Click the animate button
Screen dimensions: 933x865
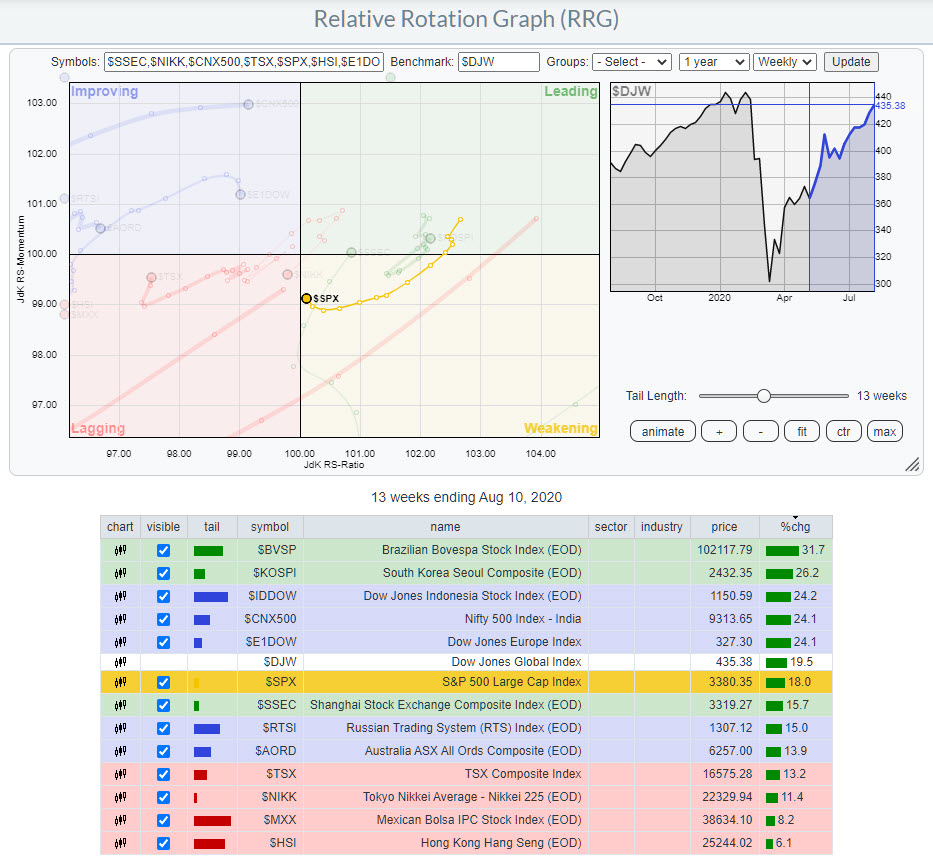click(x=663, y=431)
